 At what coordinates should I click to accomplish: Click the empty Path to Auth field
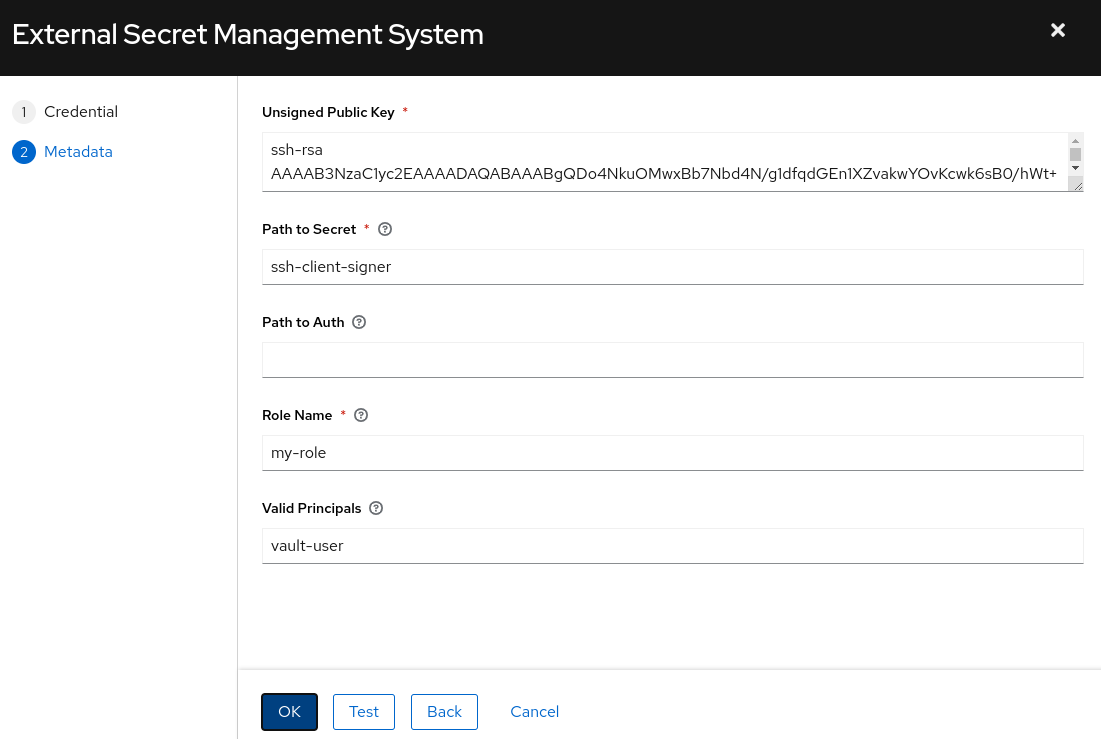(x=672, y=360)
